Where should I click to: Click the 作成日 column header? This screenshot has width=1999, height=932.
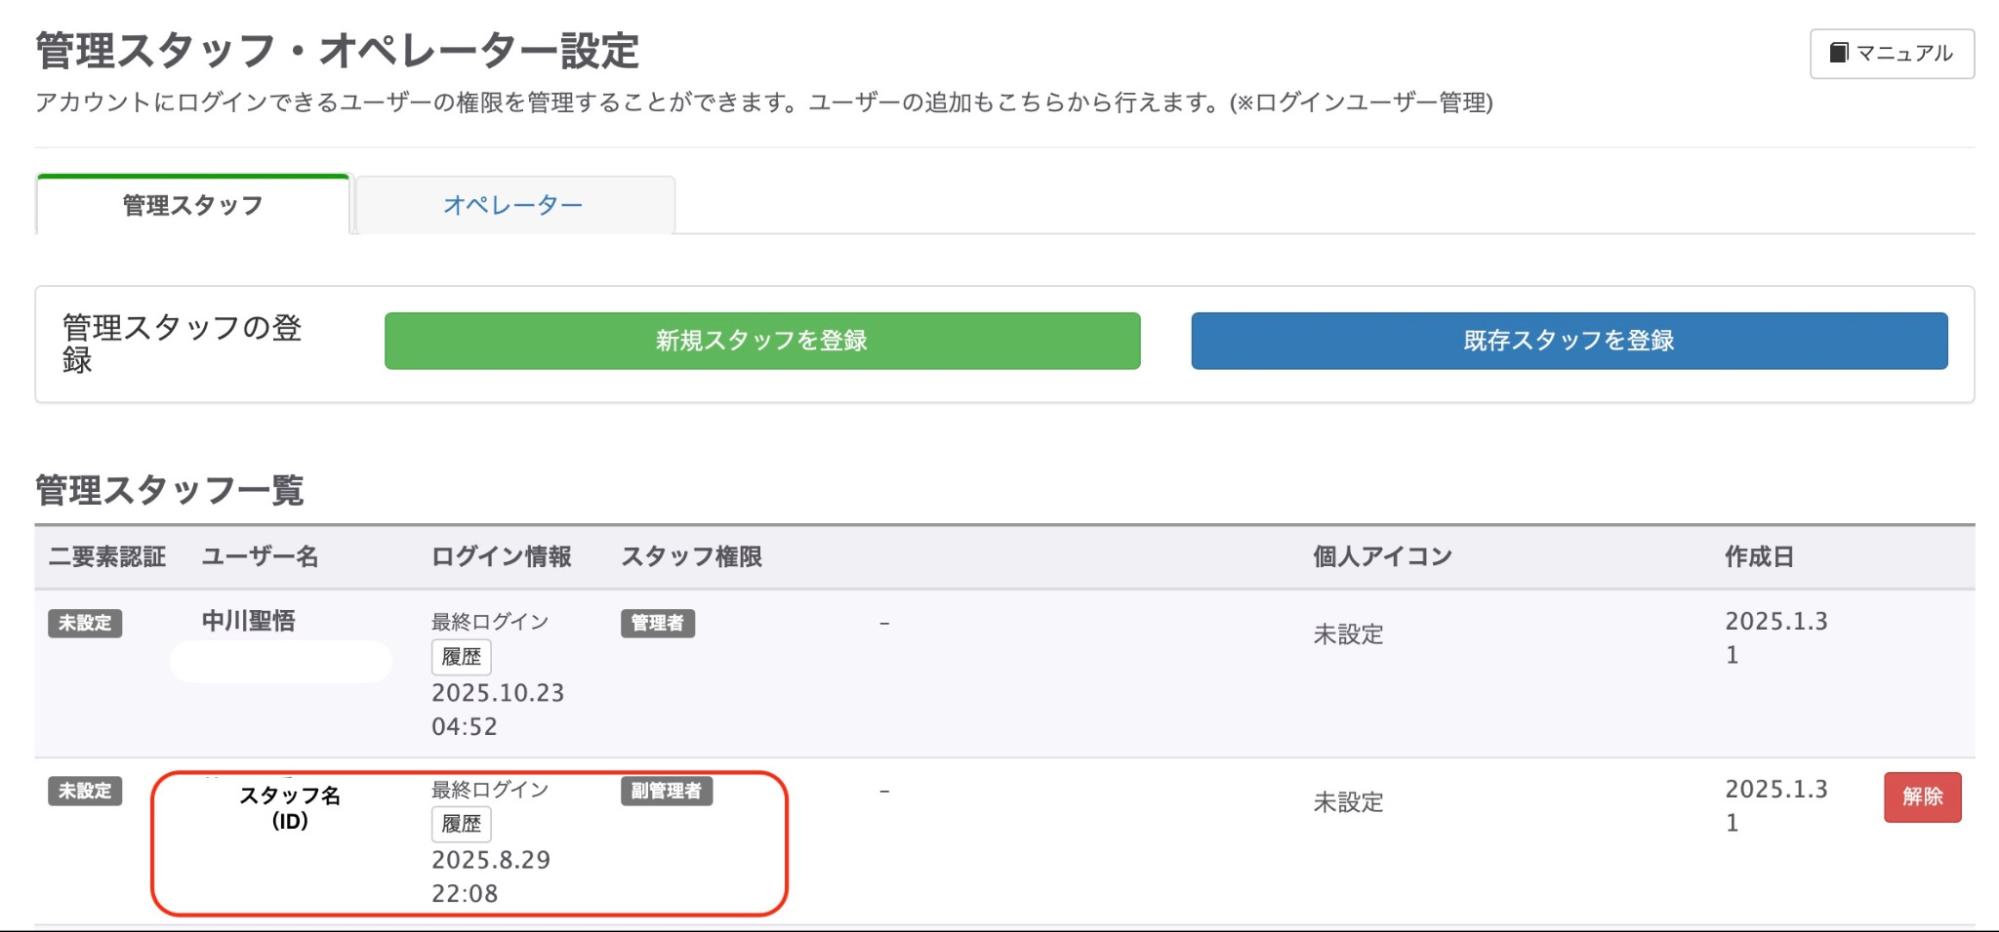tap(1761, 557)
